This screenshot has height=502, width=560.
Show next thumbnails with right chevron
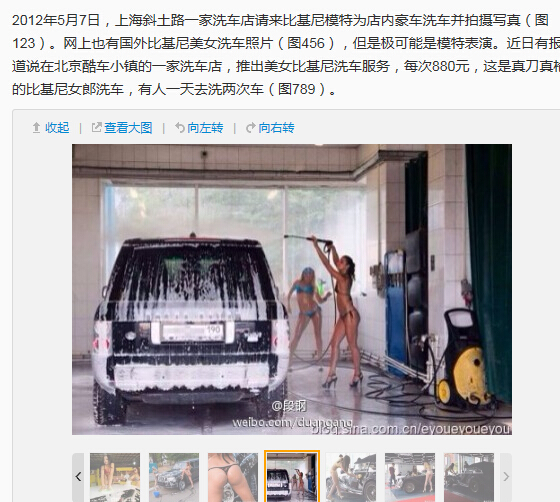(x=506, y=477)
